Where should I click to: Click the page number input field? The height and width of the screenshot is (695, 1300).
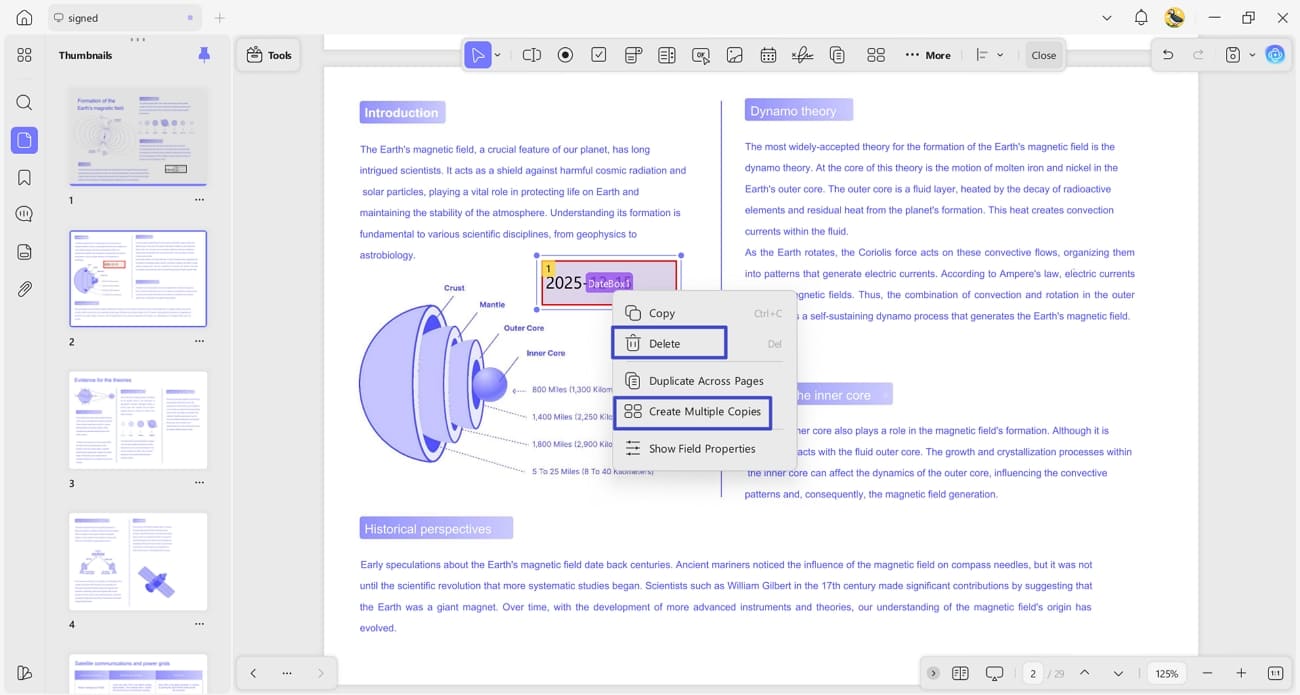click(x=1033, y=673)
